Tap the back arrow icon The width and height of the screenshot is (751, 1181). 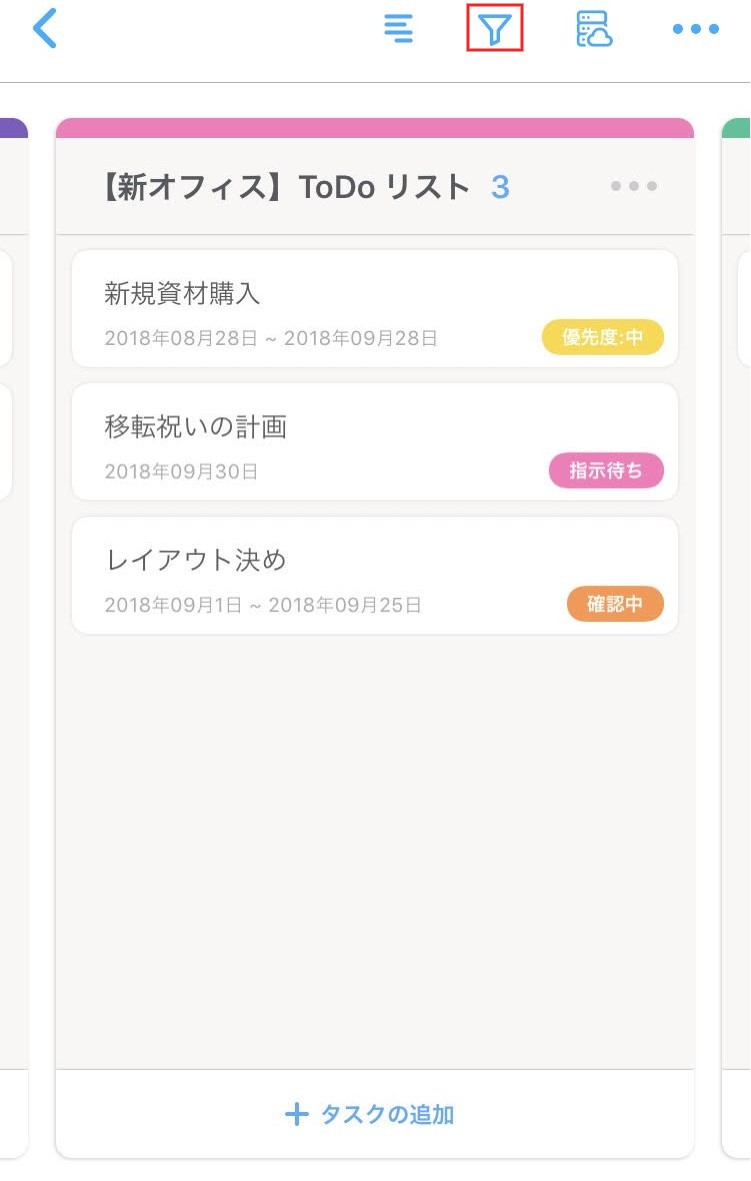[x=45, y=29]
